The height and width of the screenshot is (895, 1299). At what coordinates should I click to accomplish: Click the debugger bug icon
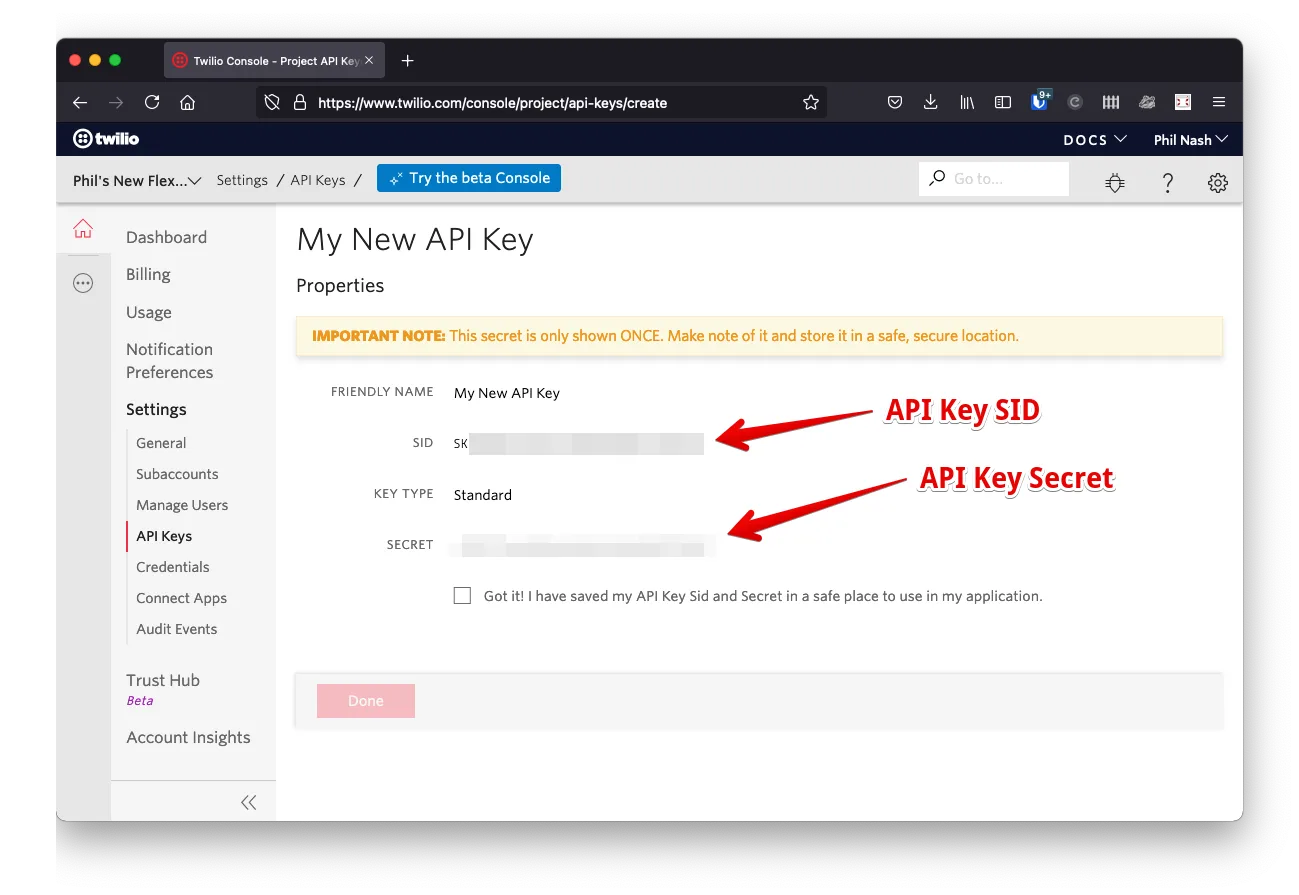[1114, 182]
